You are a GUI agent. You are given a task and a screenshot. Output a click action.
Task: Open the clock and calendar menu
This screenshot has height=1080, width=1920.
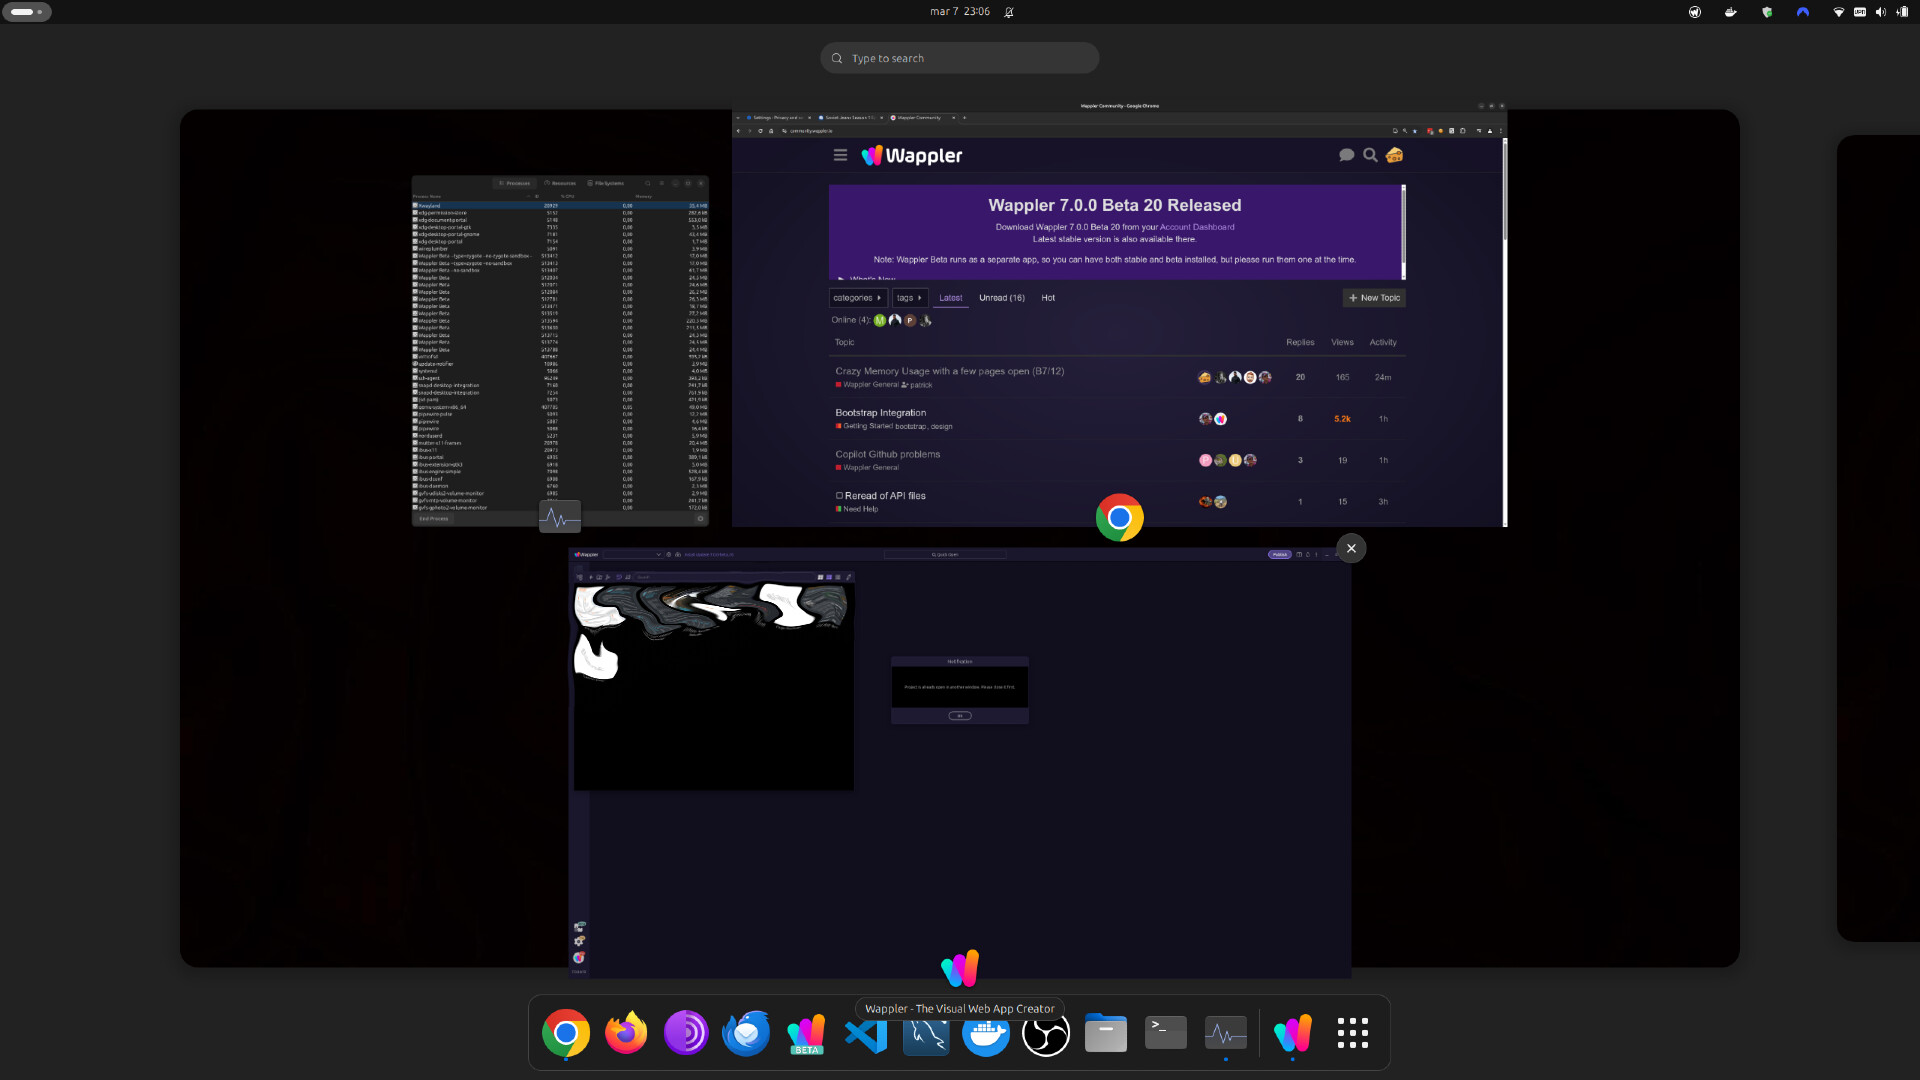[x=960, y=12]
